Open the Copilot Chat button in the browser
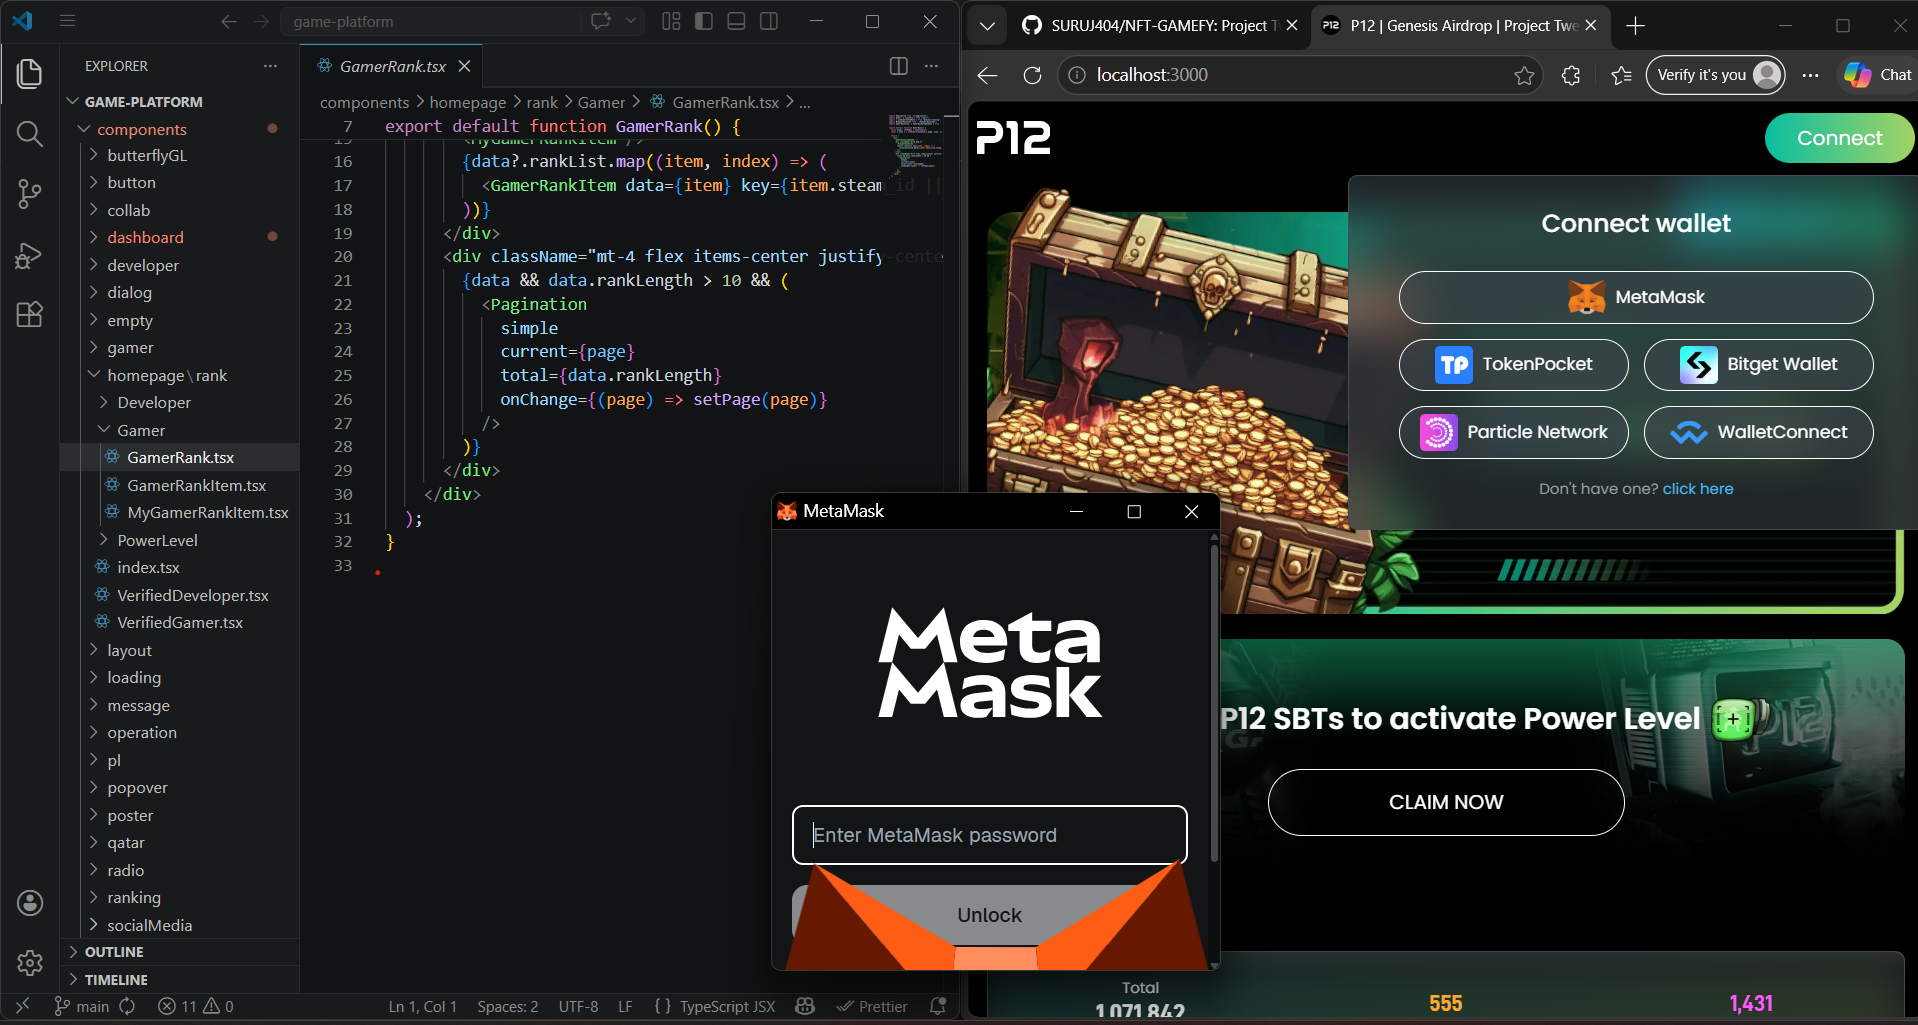 (1878, 75)
